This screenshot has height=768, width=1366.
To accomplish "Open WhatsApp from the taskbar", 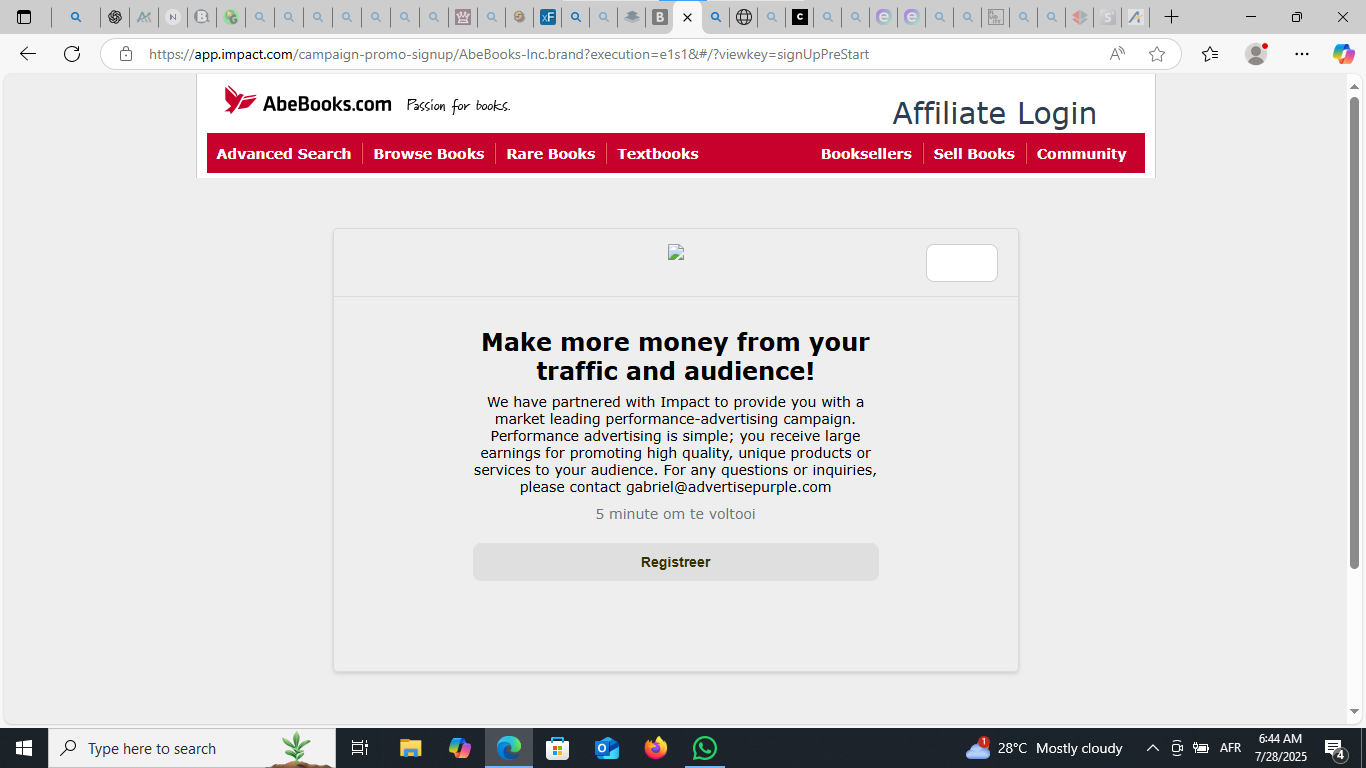I will (705, 748).
